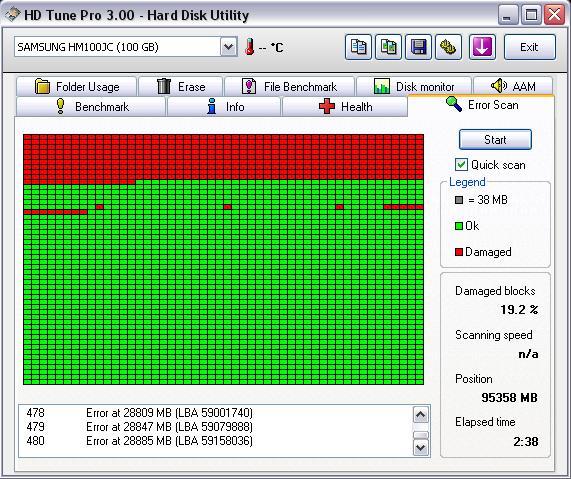Click the thermometer temperature icon
The image size is (571, 479).
pos(249,47)
